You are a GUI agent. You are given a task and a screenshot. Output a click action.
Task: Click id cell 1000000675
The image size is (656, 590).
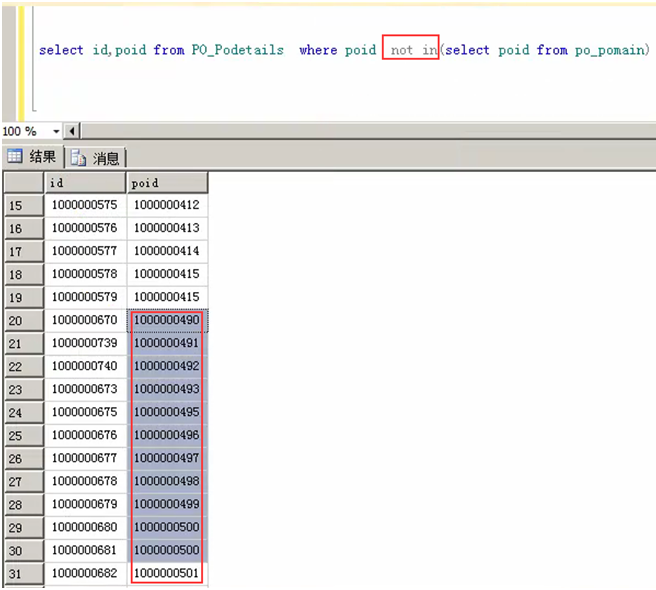tap(85, 412)
